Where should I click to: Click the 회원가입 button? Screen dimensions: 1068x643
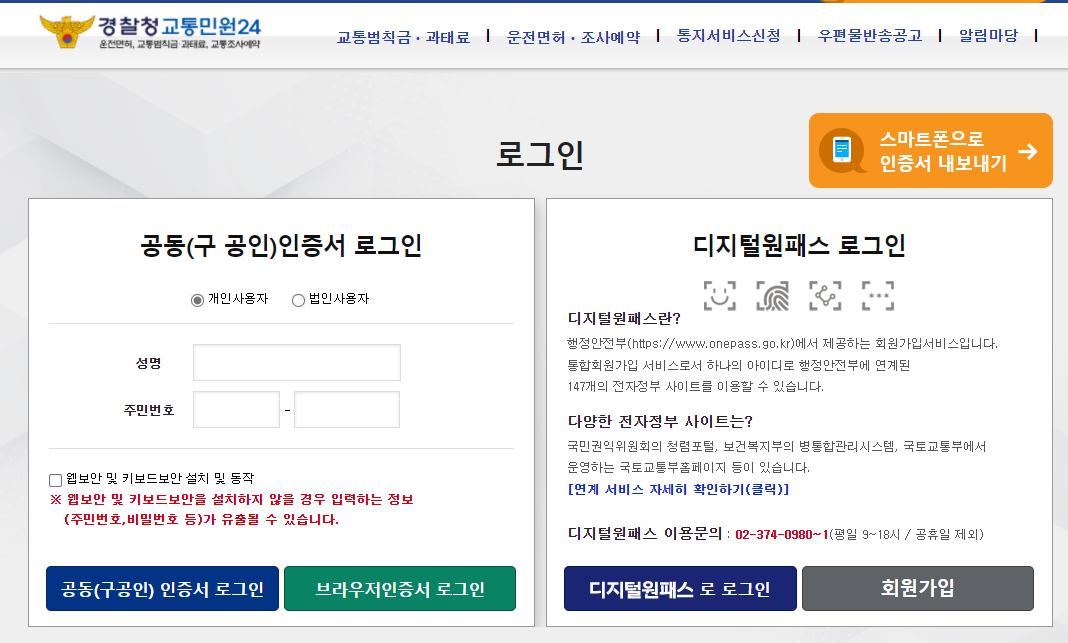tap(917, 589)
